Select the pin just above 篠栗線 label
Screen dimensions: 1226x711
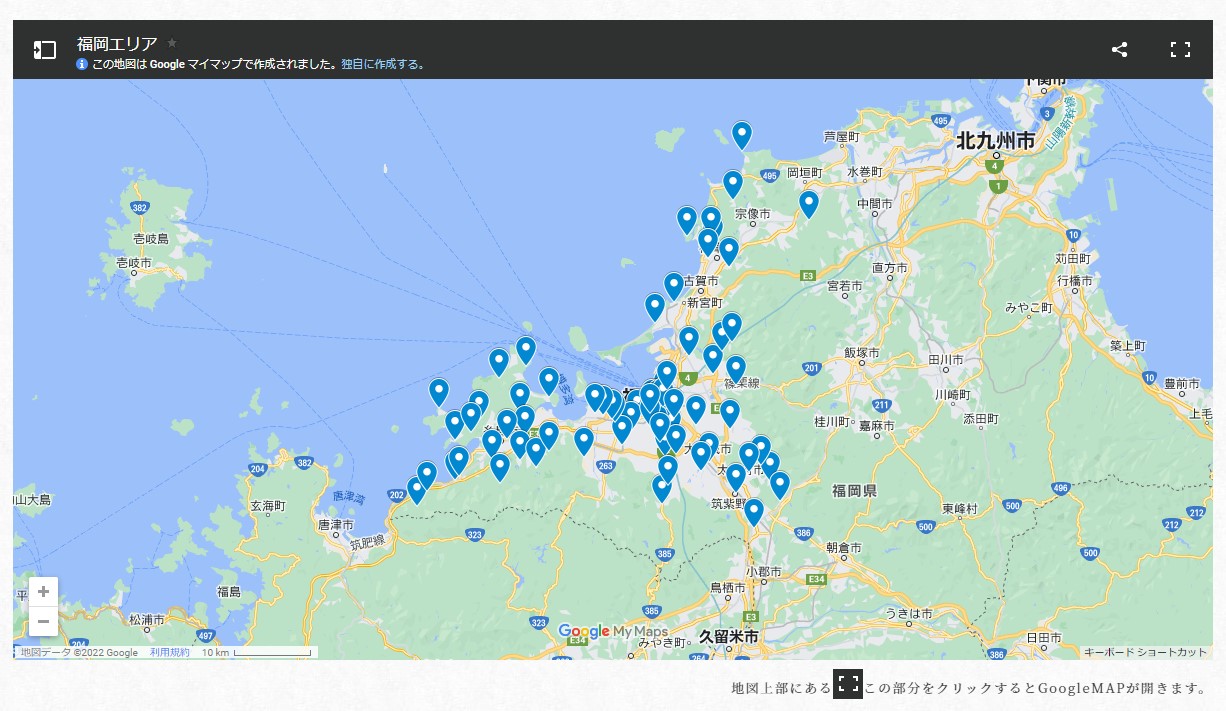coord(735,368)
